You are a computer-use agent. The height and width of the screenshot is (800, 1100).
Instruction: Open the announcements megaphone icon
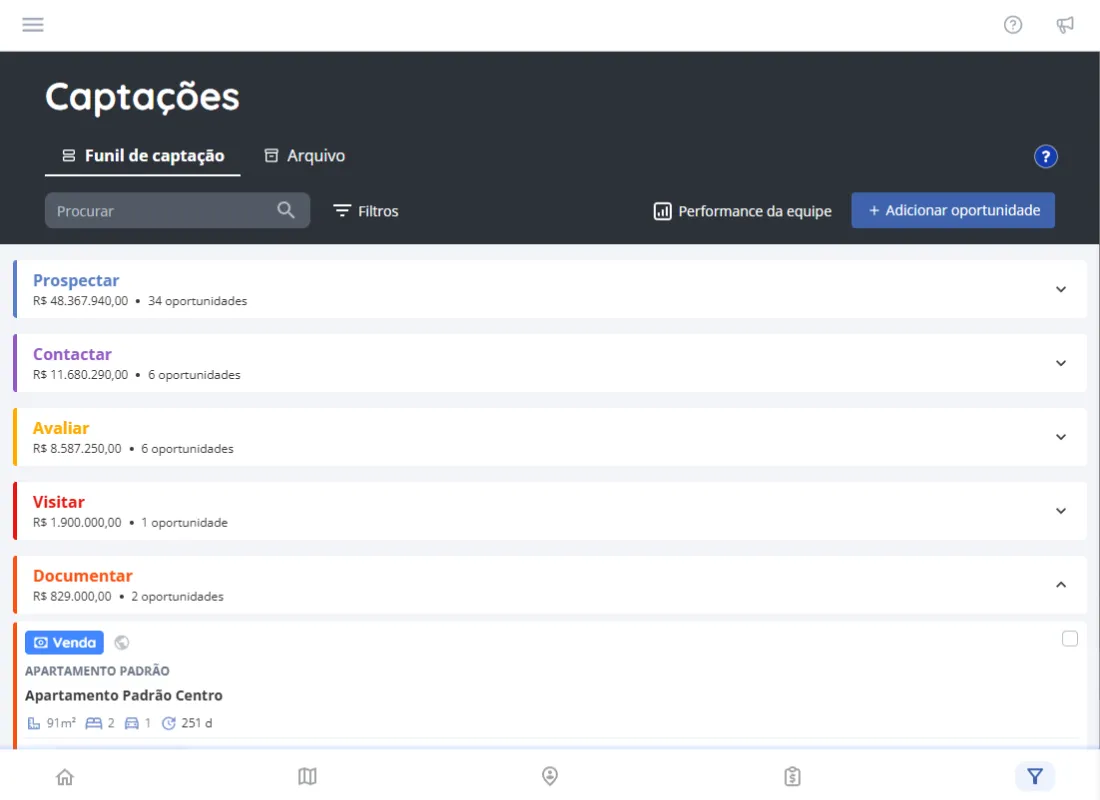1065,25
